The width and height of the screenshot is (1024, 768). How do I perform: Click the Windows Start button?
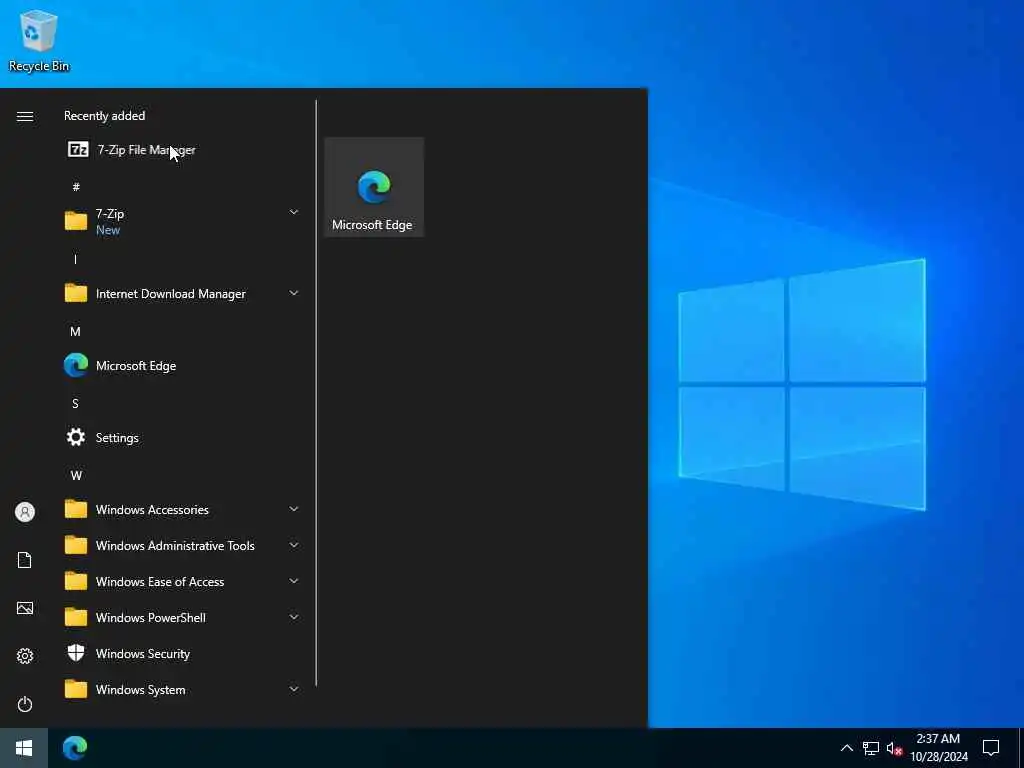[24, 748]
